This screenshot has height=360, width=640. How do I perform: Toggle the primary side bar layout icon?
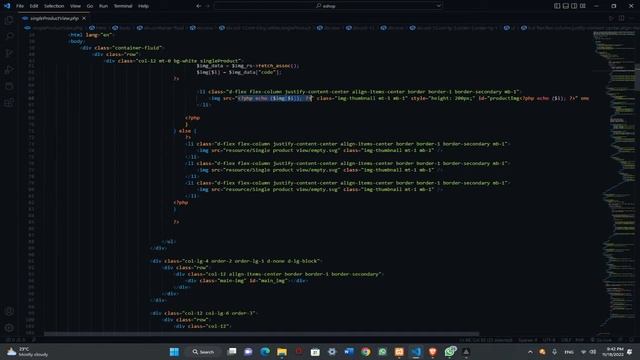coord(557,6)
